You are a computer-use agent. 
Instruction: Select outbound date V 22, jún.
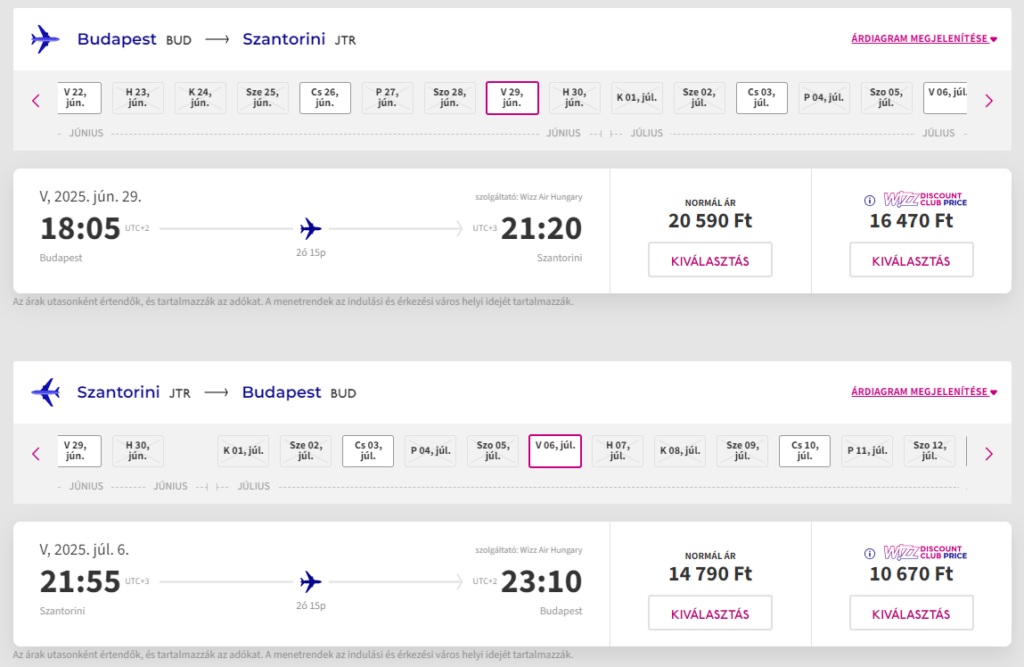click(x=78, y=98)
